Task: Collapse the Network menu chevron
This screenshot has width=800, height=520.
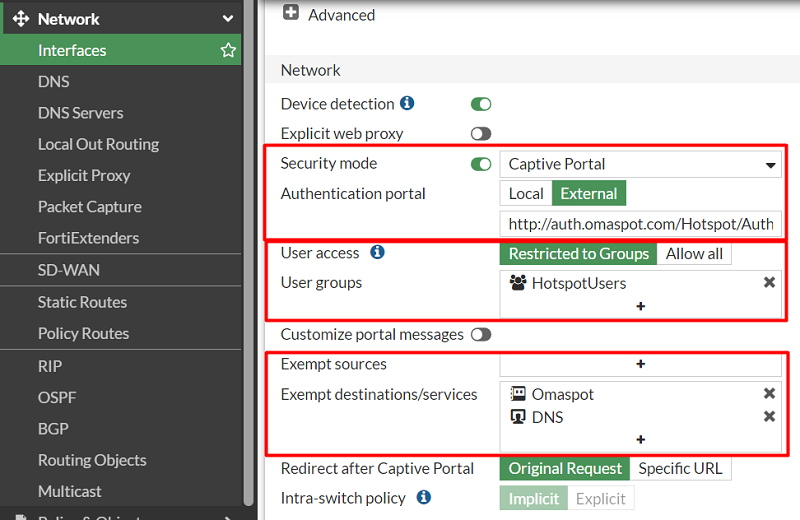Action: [228, 19]
